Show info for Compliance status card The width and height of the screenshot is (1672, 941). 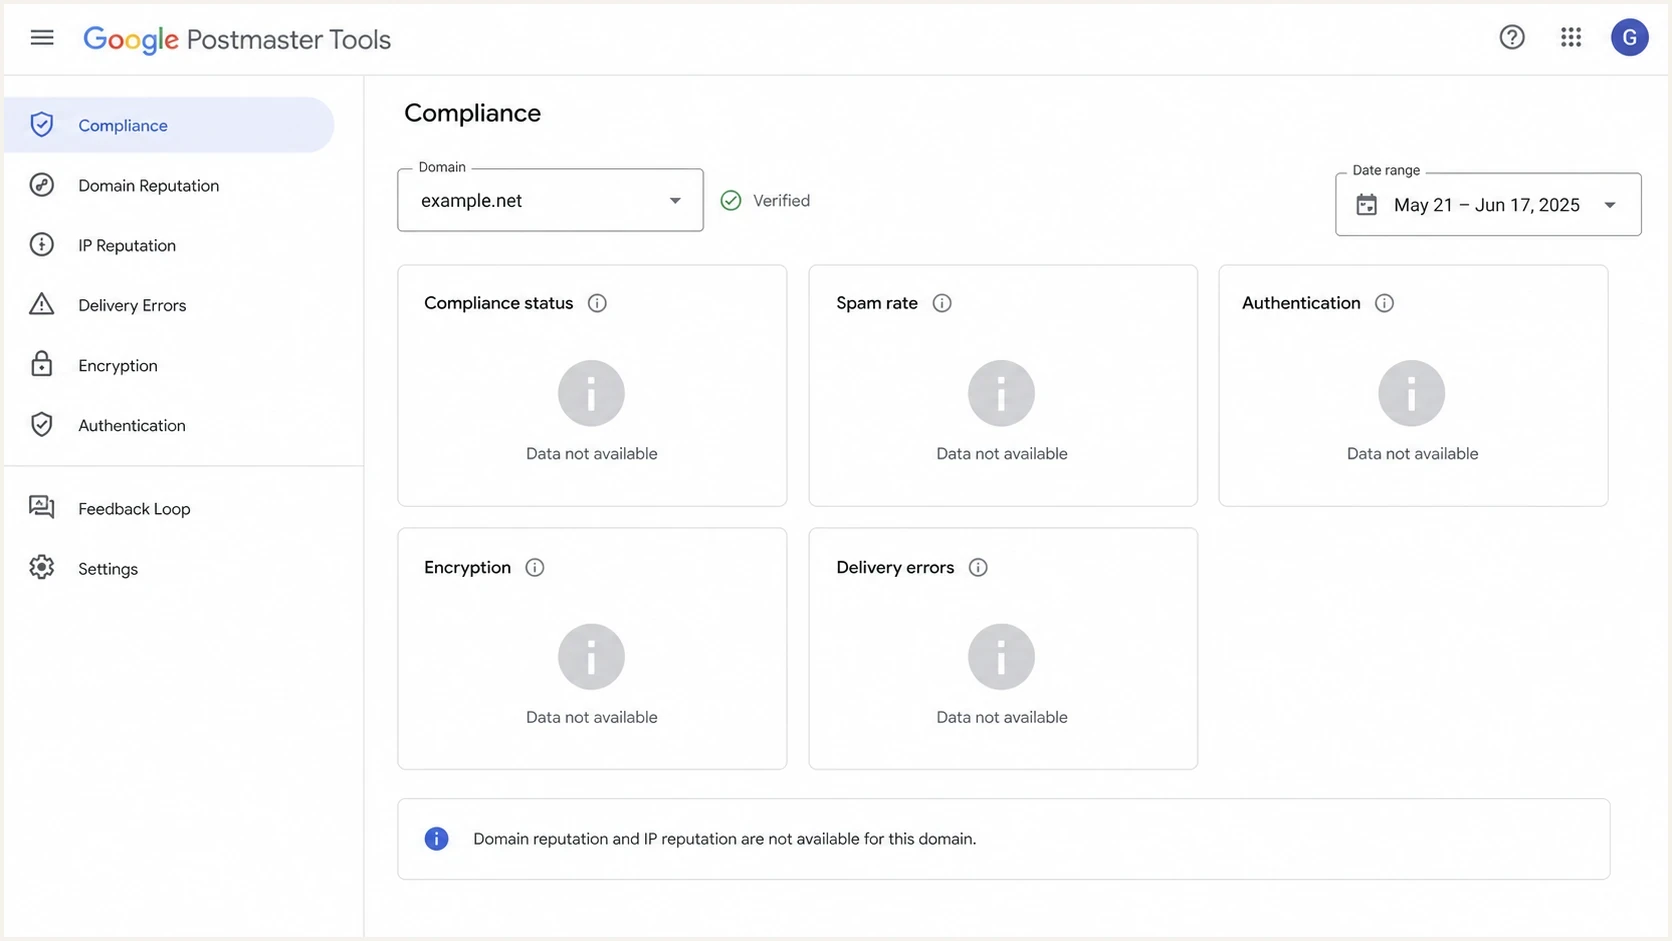[x=597, y=303]
